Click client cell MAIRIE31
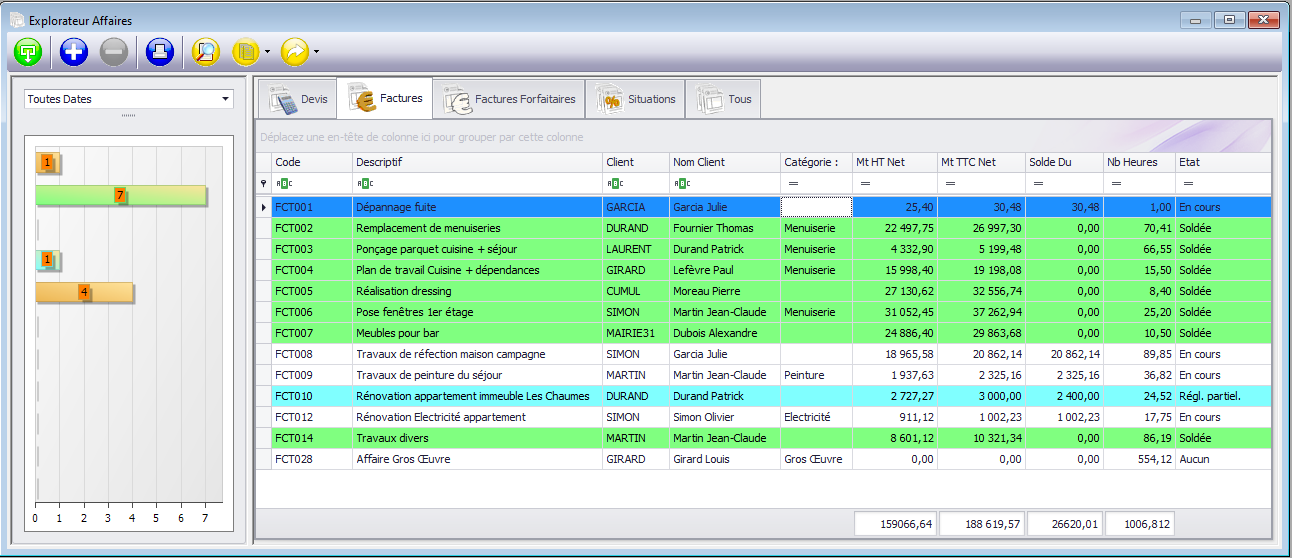The height and width of the screenshot is (558, 1292). [636, 333]
